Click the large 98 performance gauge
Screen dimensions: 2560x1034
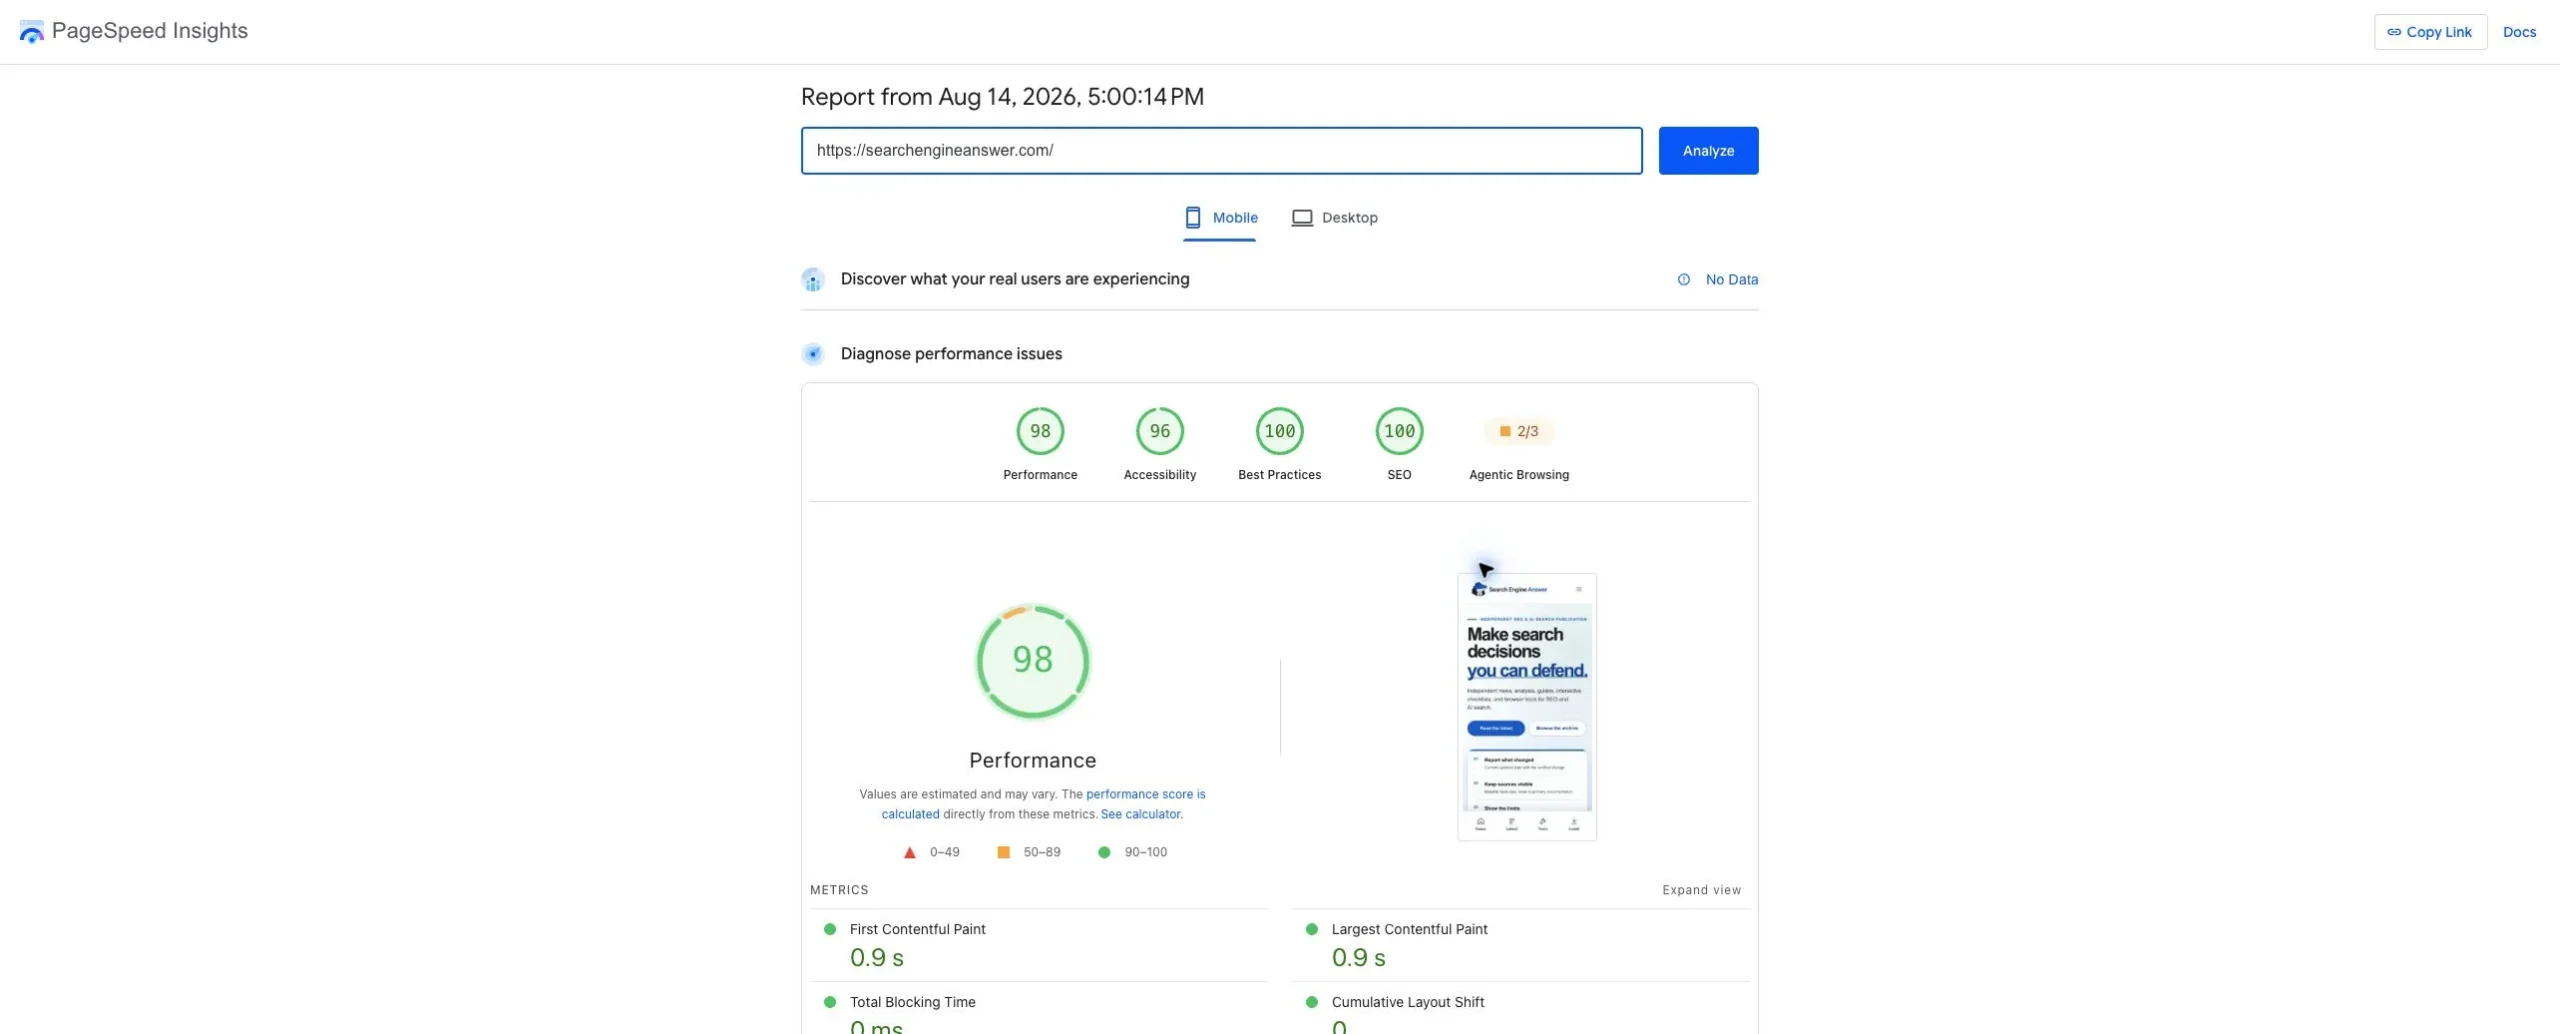(1032, 661)
